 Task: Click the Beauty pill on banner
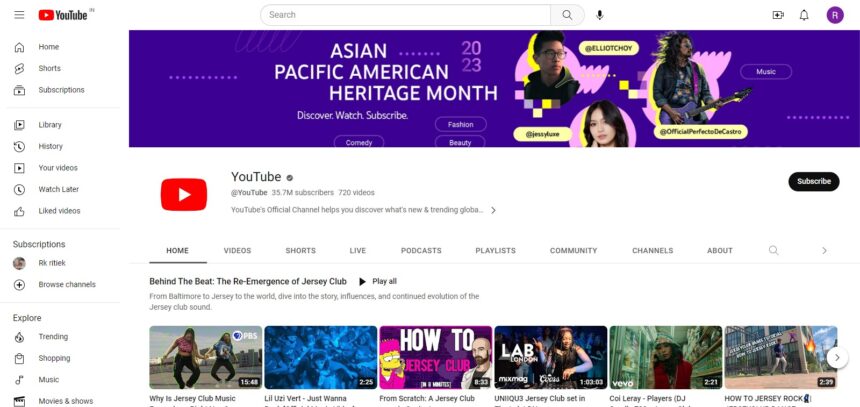460,142
